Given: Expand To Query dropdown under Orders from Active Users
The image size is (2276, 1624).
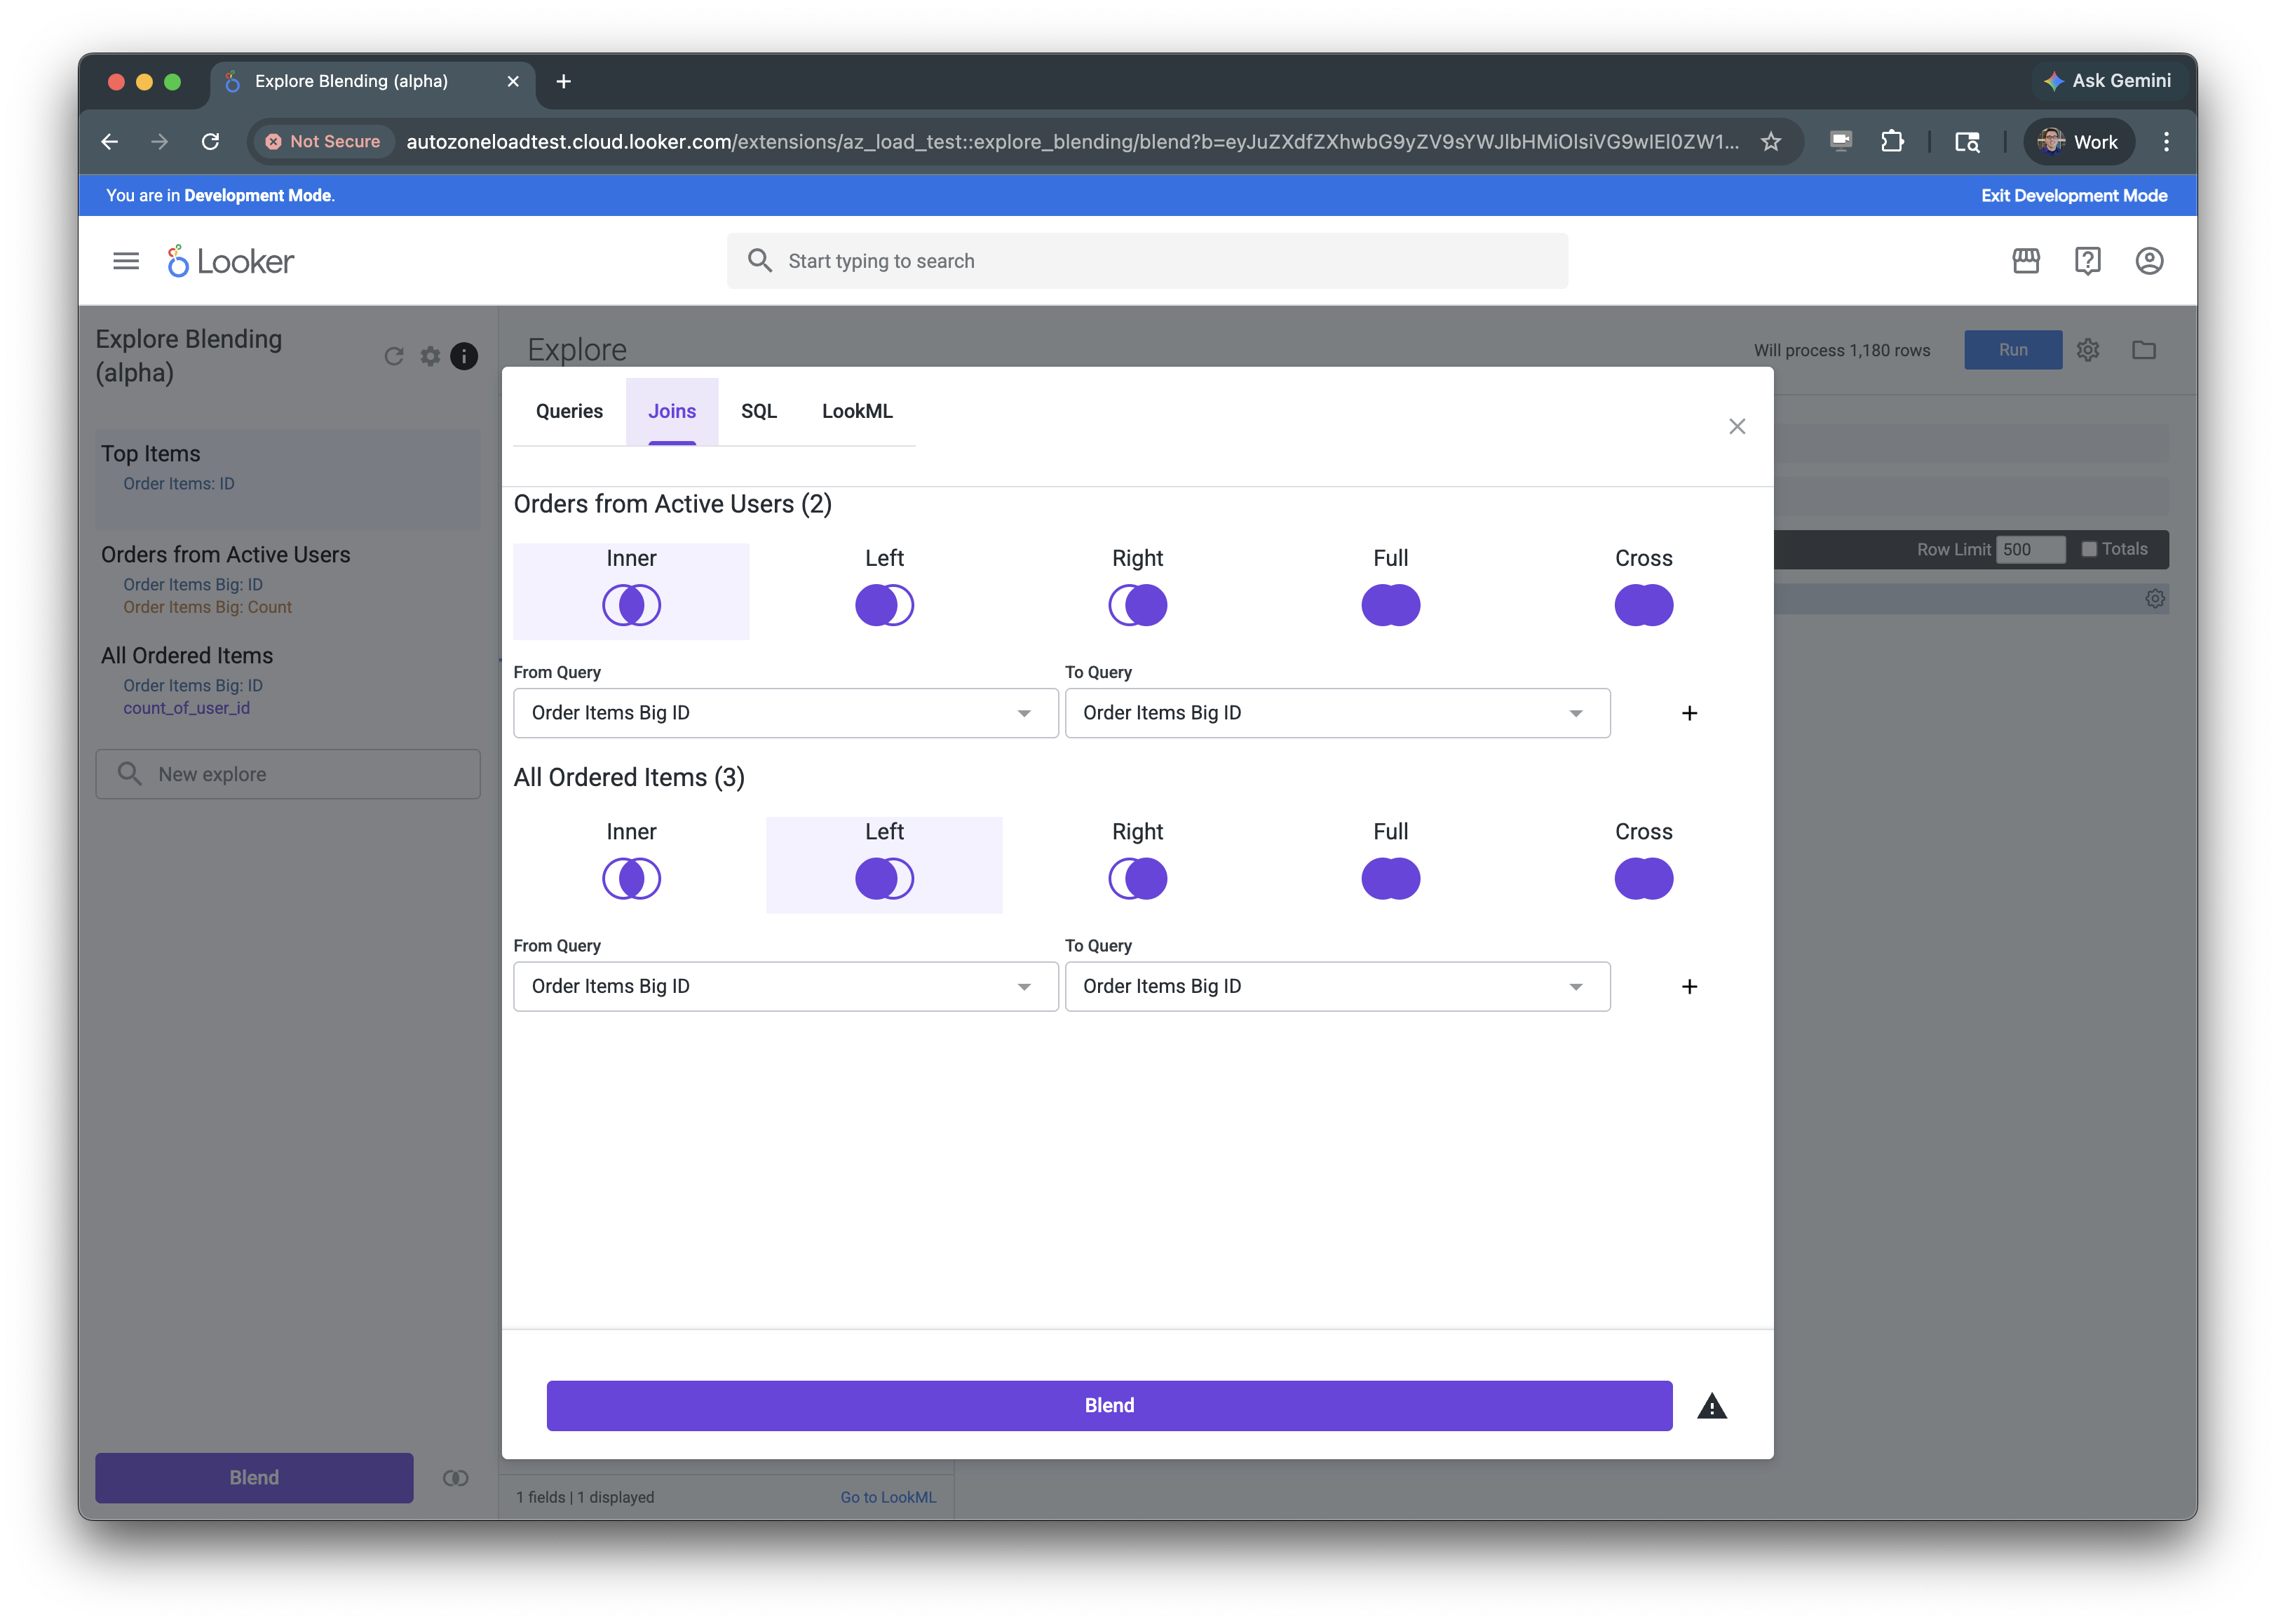Looking at the screenshot, I should [x=1337, y=713].
